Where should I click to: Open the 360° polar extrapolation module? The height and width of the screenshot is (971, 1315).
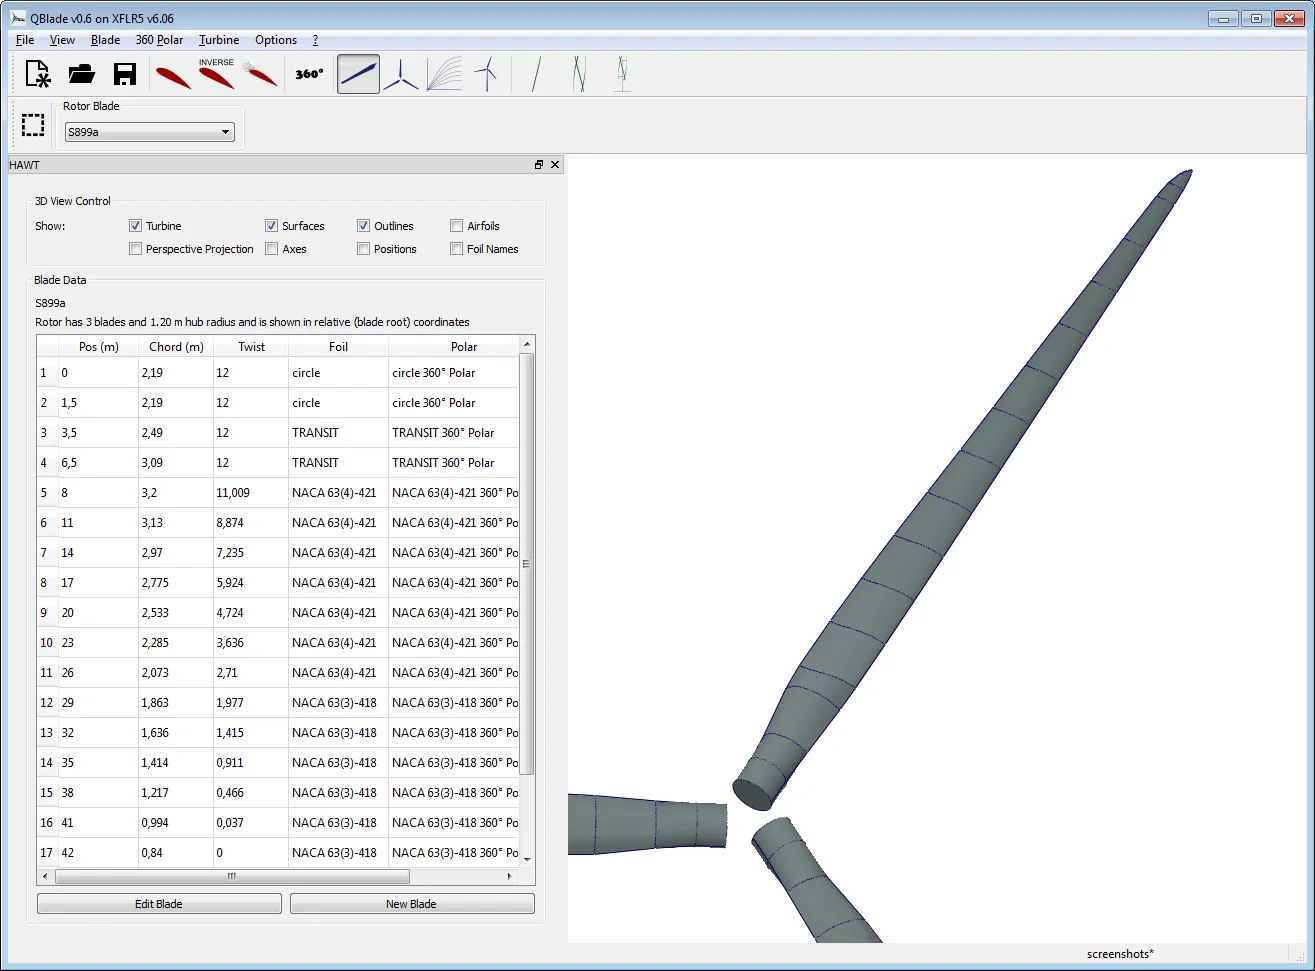pyautogui.click(x=307, y=74)
